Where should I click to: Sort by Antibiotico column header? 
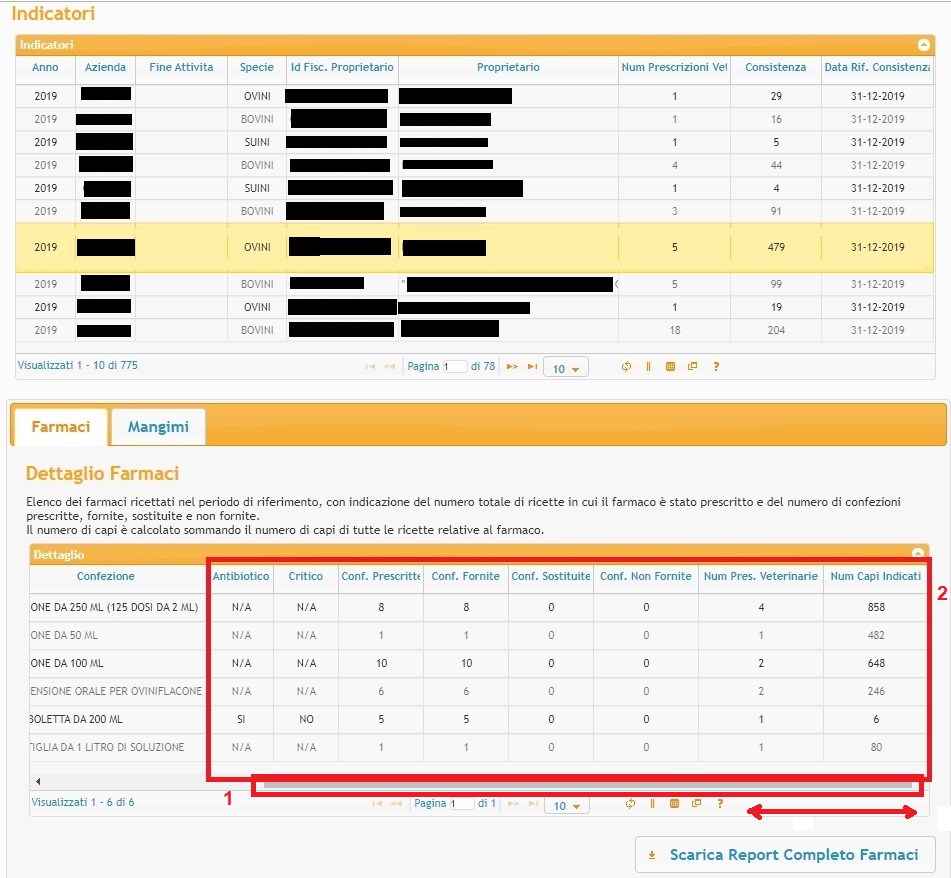[x=241, y=576]
